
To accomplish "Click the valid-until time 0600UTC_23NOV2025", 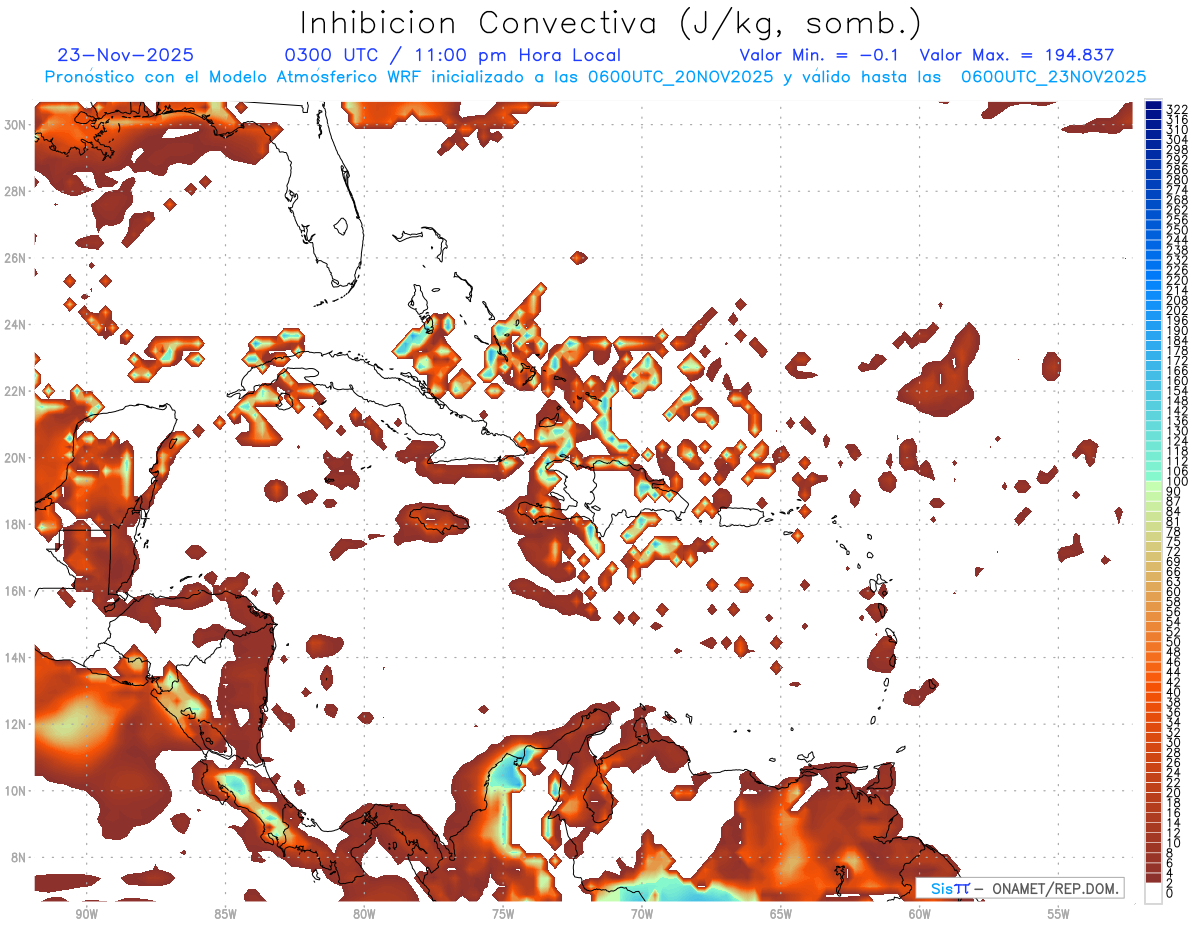I will coord(1053,77).
